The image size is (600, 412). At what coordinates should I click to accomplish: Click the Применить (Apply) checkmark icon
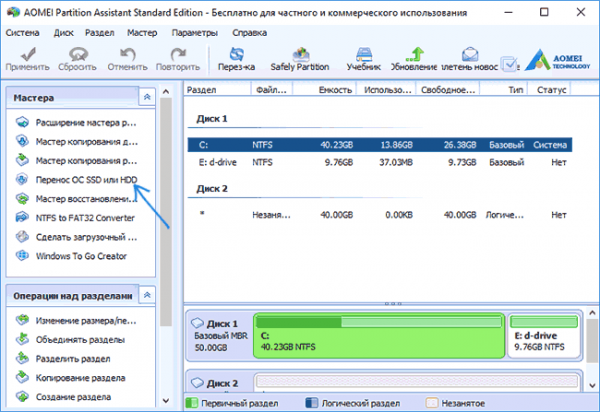(x=28, y=54)
